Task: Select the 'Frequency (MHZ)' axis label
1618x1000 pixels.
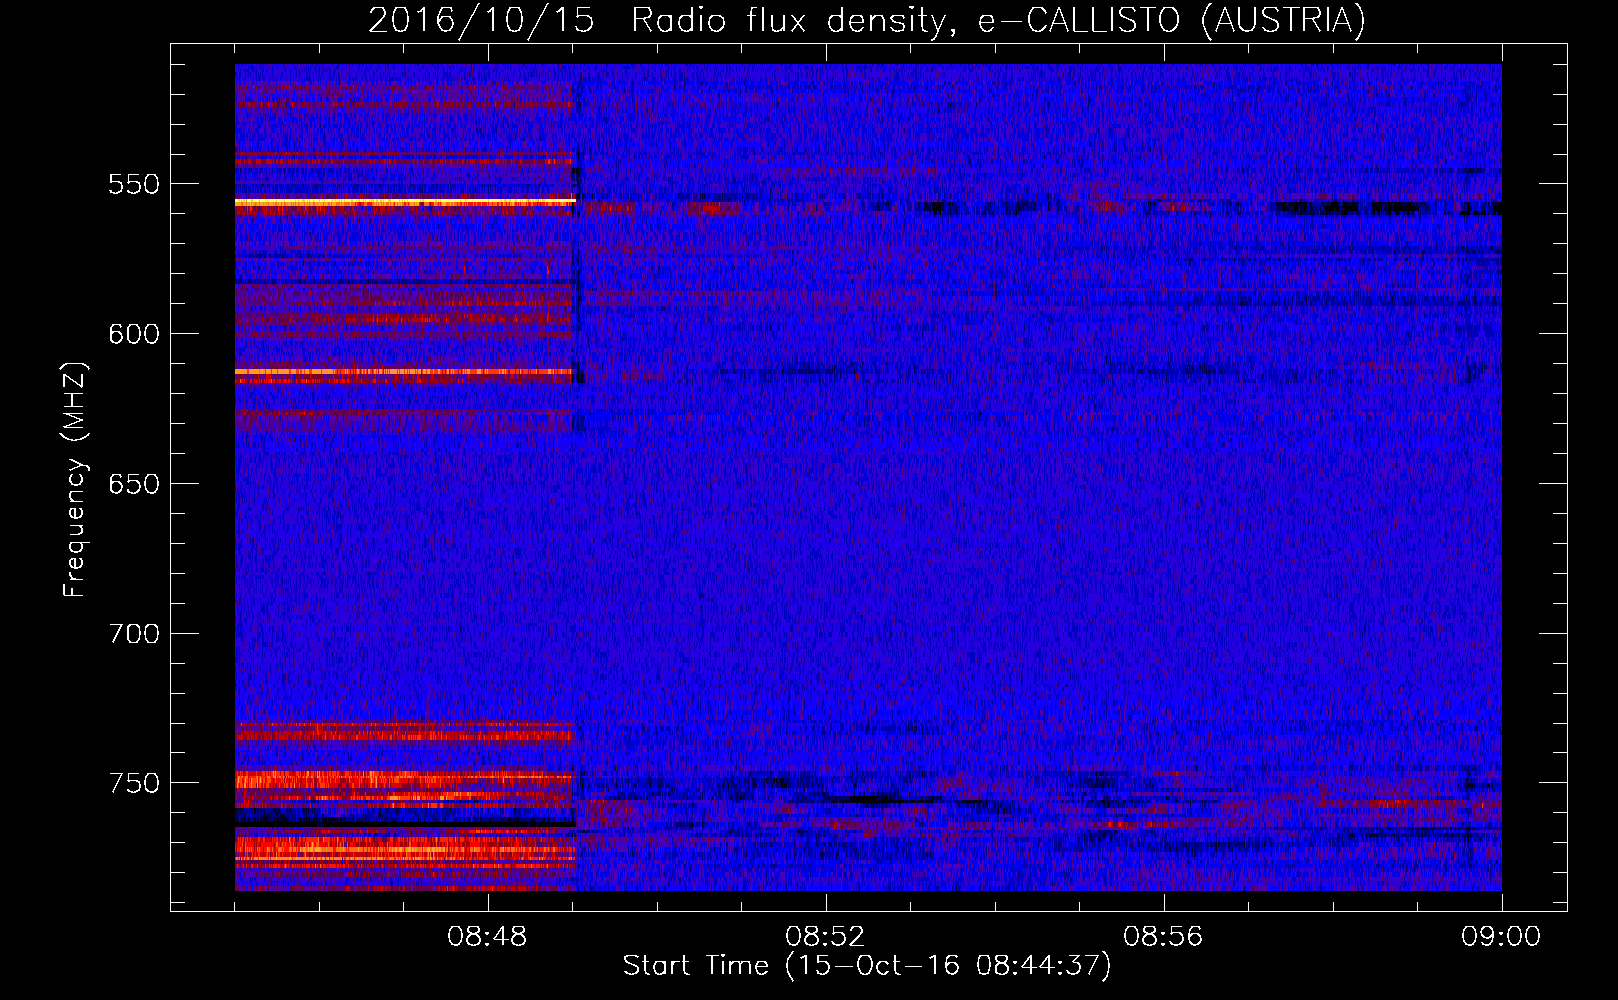Action: pos(75,479)
